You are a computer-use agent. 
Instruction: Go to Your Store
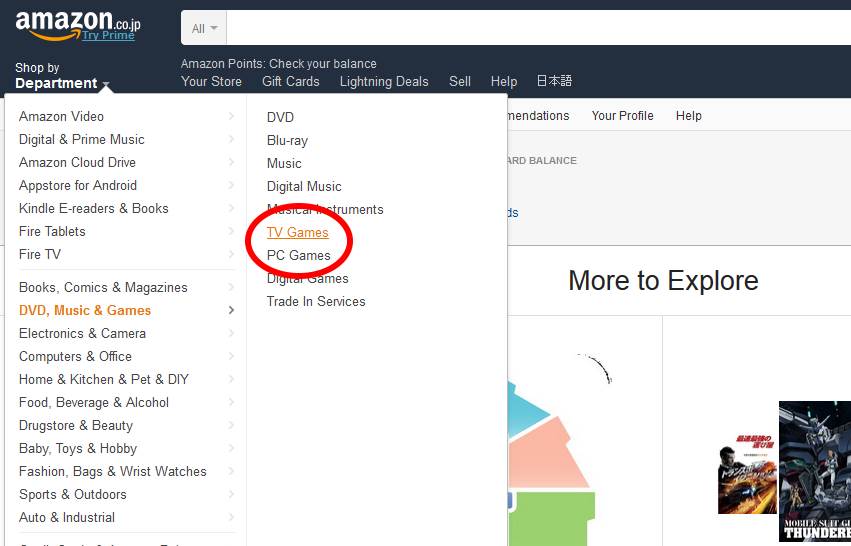coord(211,81)
